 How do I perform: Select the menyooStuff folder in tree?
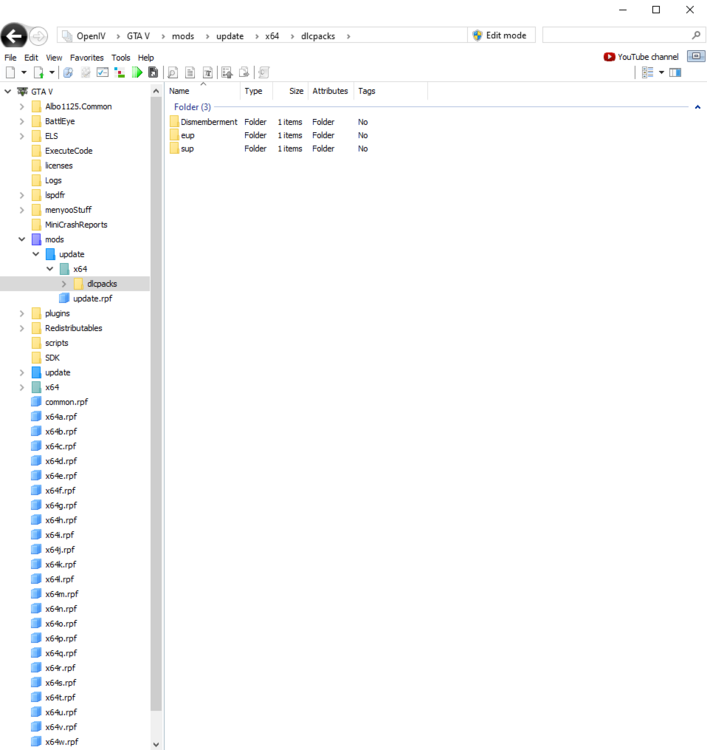tap(68, 210)
